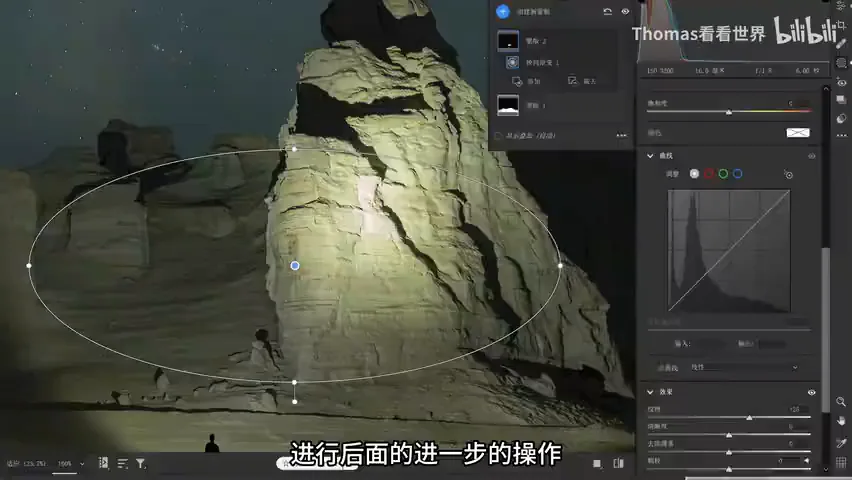Select the Edit sliders tool icon
The width and height of the screenshot is (852, 480).
pos(841,7)
